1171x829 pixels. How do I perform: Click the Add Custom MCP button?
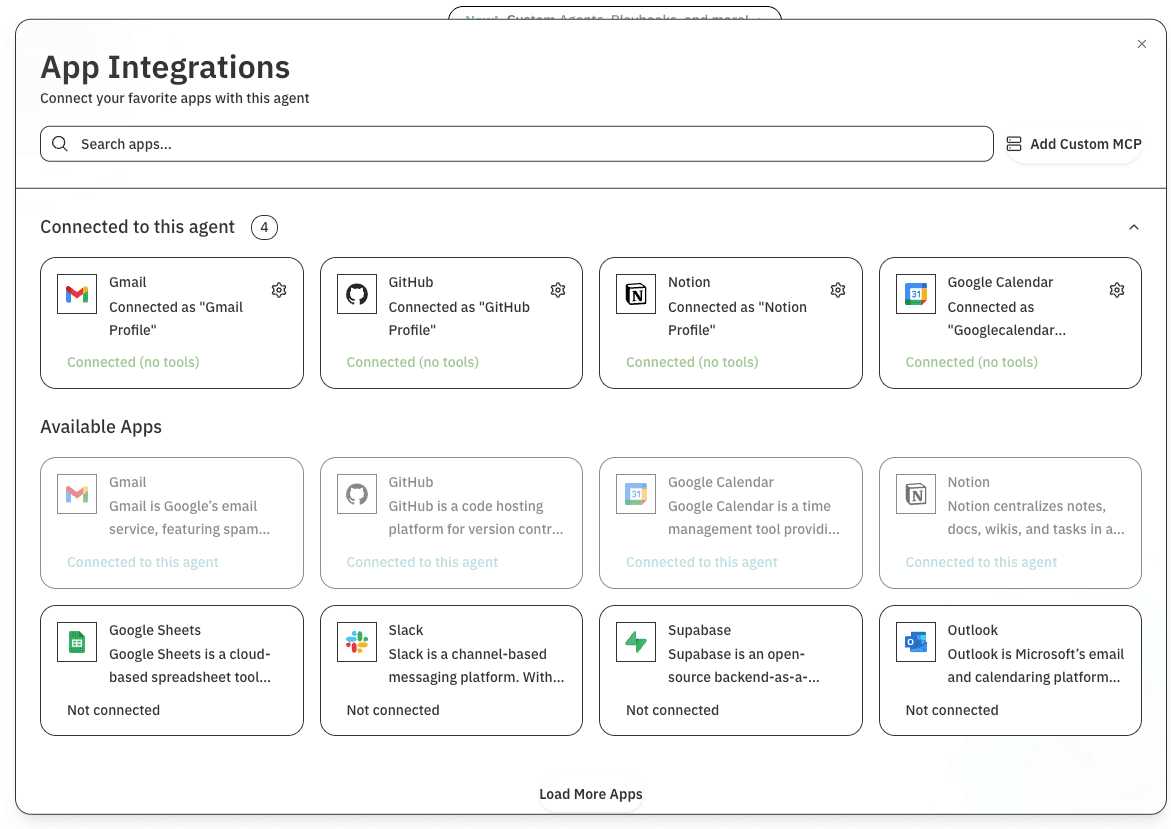[x=1074, y=144]
